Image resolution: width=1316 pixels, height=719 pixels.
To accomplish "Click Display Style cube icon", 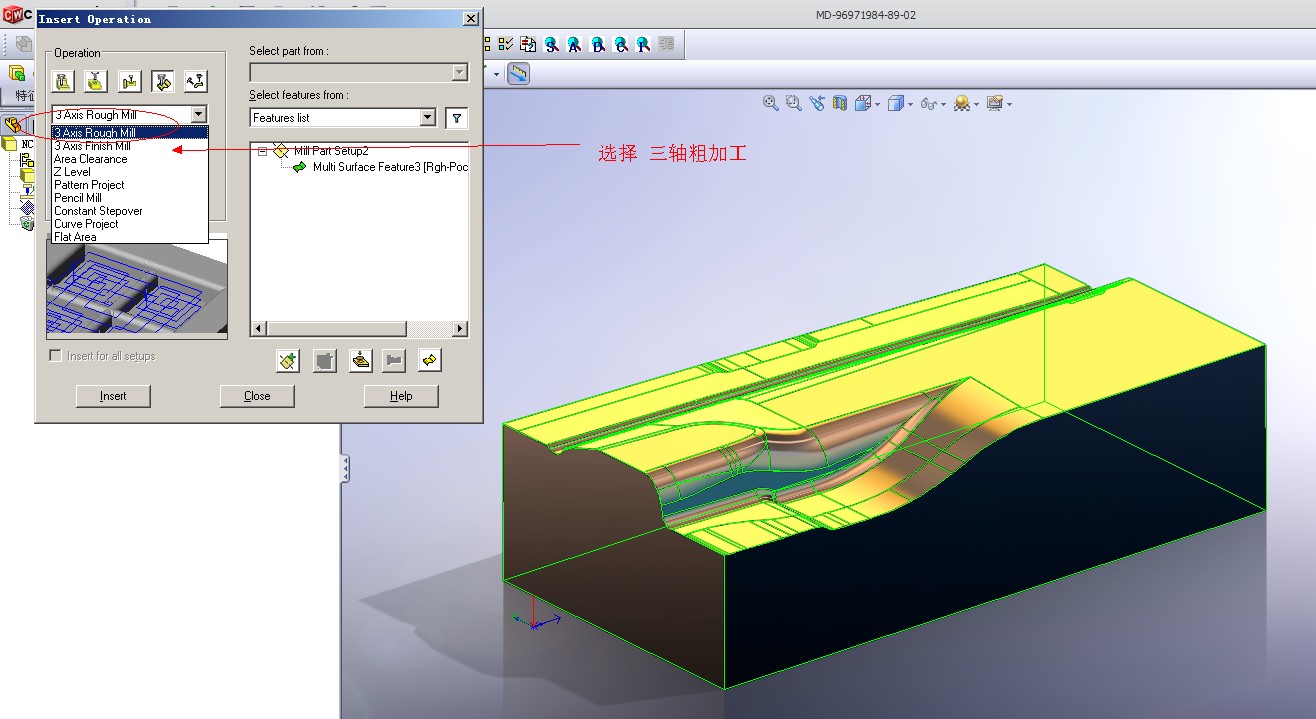I will point(895,103).
